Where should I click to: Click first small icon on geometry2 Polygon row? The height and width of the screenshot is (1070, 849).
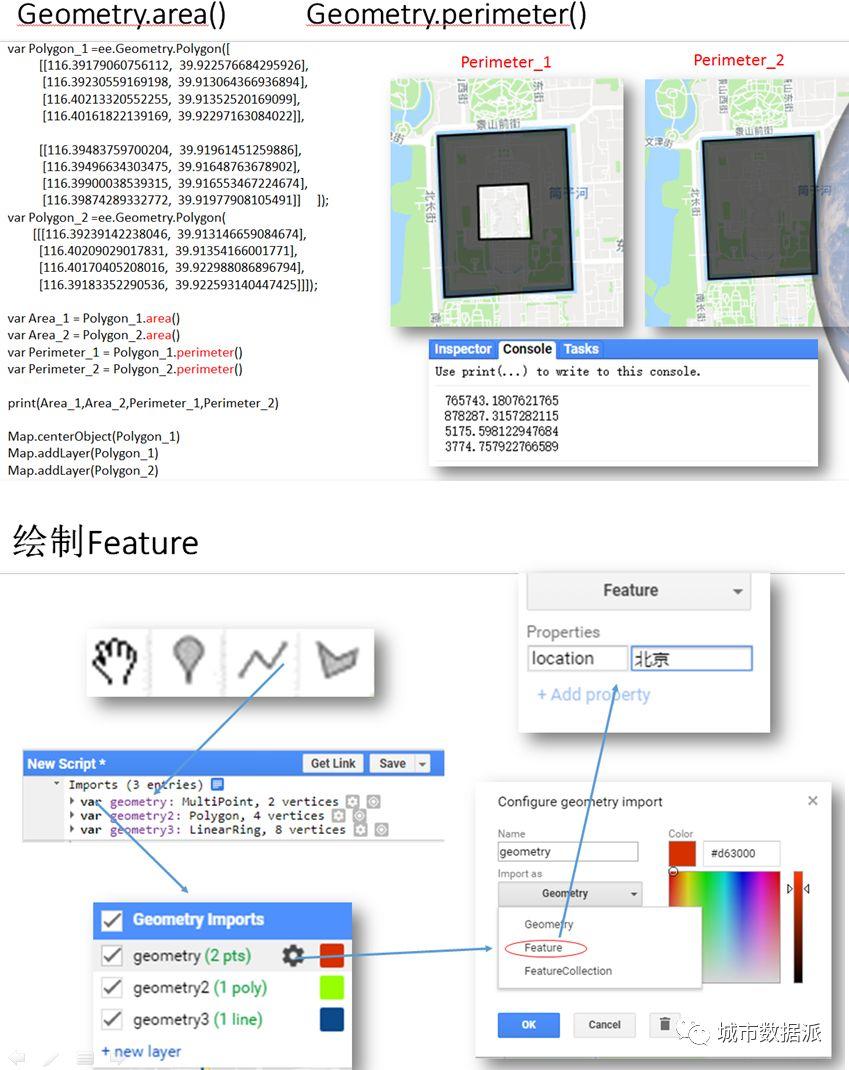(338, 815)
